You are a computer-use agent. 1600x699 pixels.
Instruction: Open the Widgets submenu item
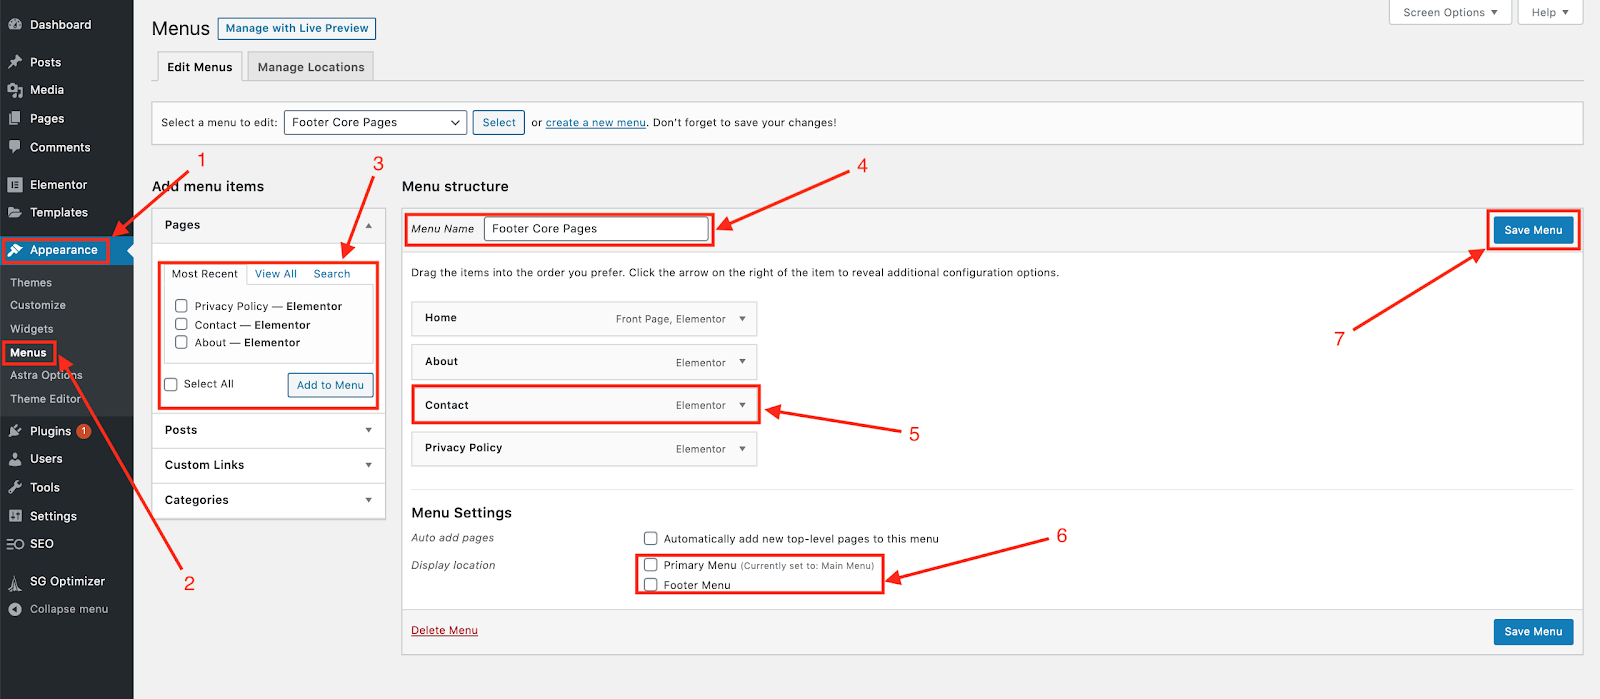tap(32, 329)
